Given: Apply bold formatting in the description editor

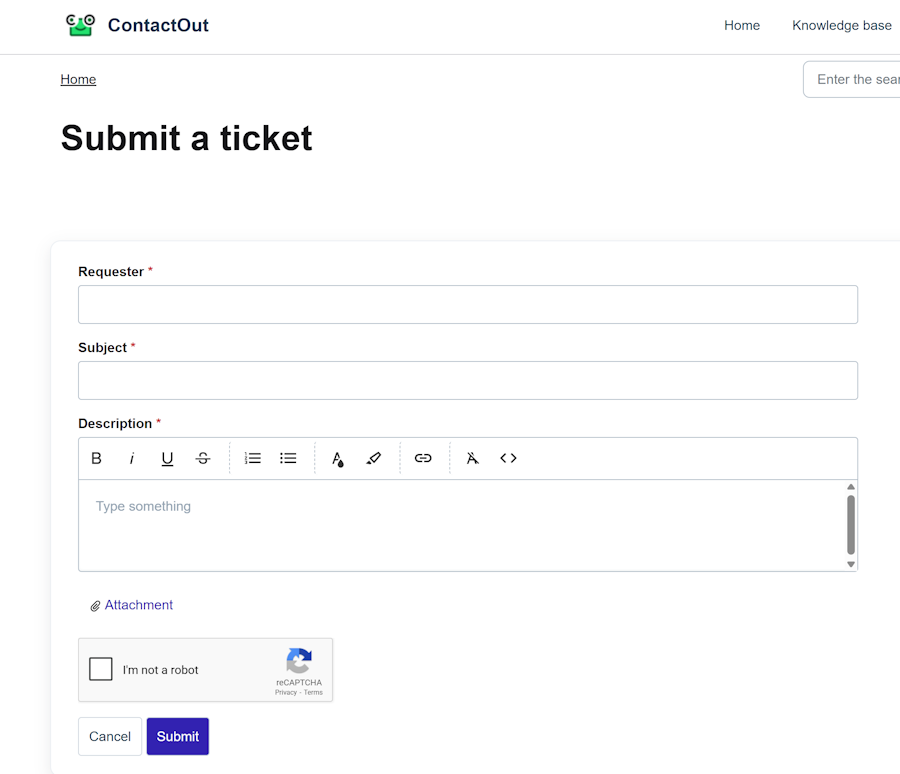Looking at the screenshot, I should click(96, 458).
